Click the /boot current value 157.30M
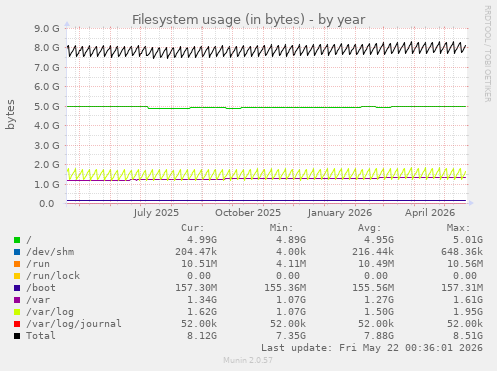 pyautogui.click(x=196, y=288)
